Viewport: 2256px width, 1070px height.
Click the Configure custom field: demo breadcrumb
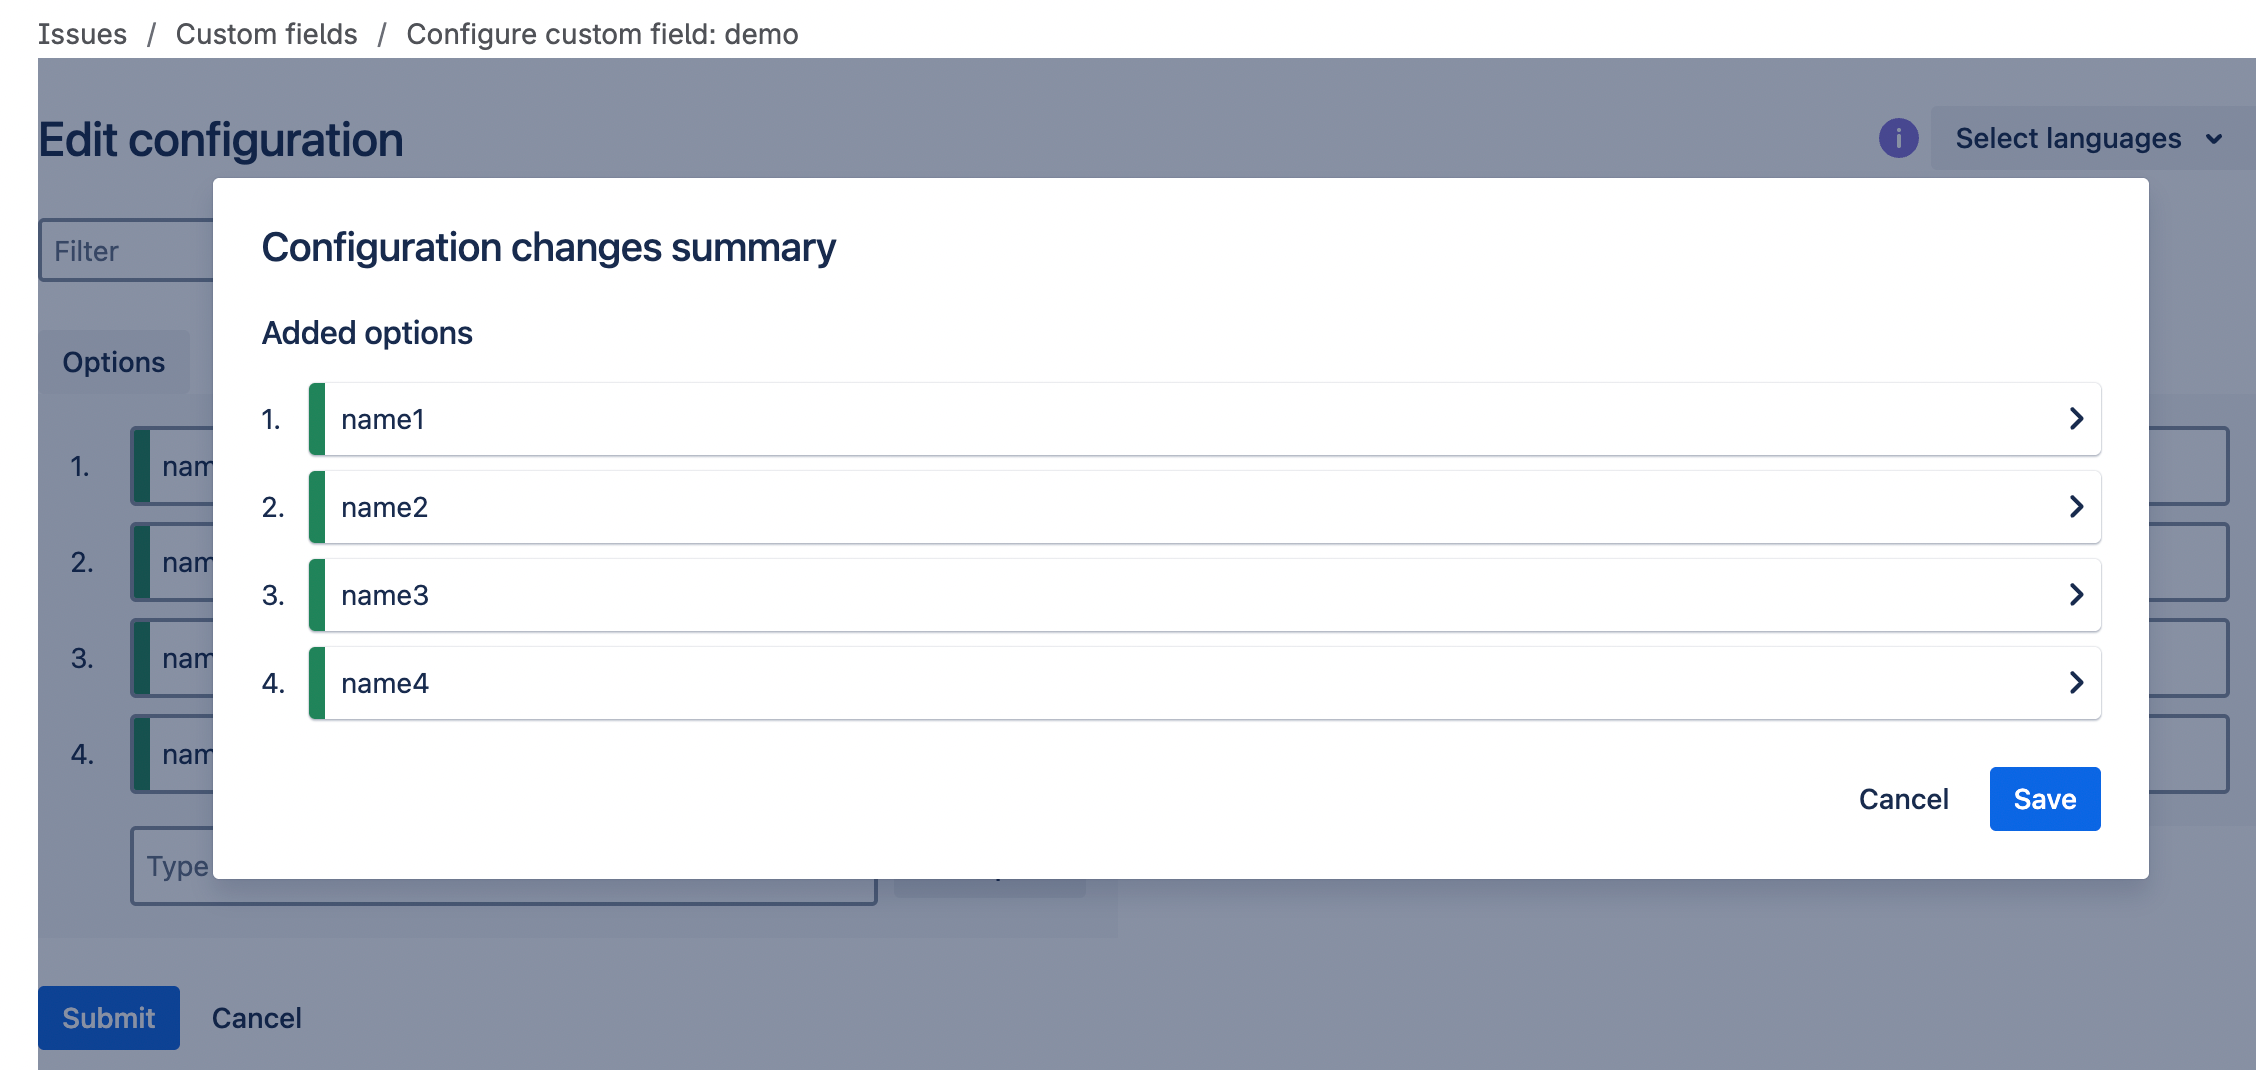pos(602,34)
